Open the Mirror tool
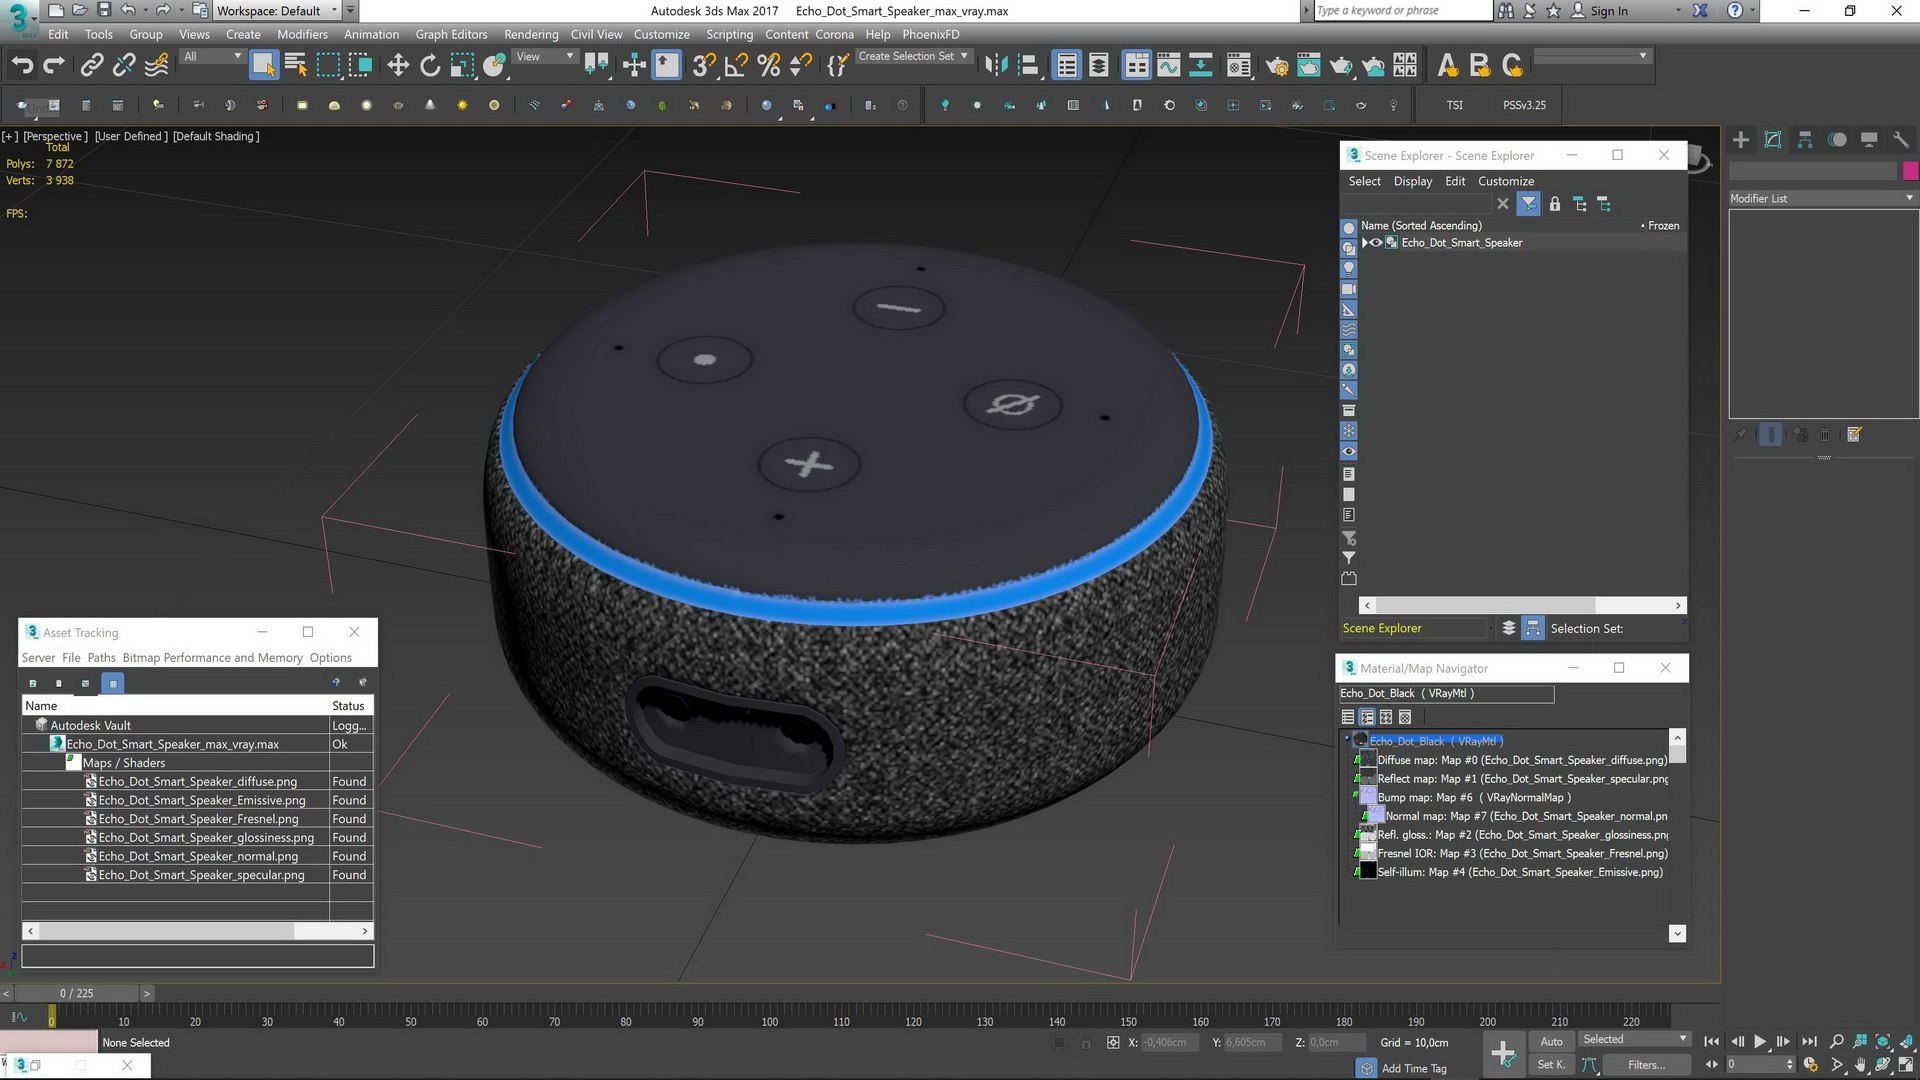Viewport: 1920px width, 1080px height. click(x=996, y=66)
